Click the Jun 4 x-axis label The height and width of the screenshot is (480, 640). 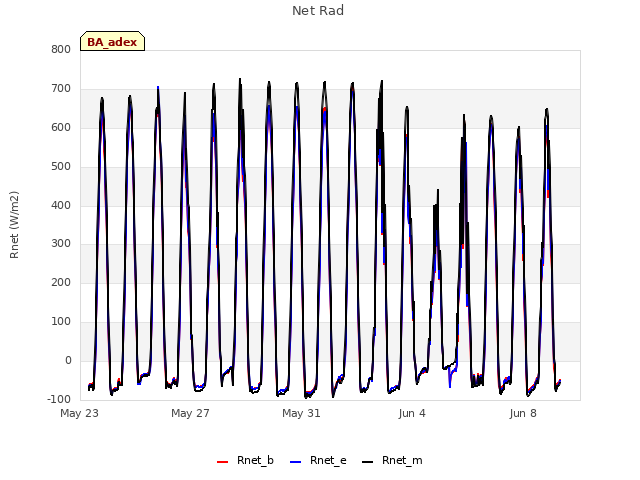(412, 413)
